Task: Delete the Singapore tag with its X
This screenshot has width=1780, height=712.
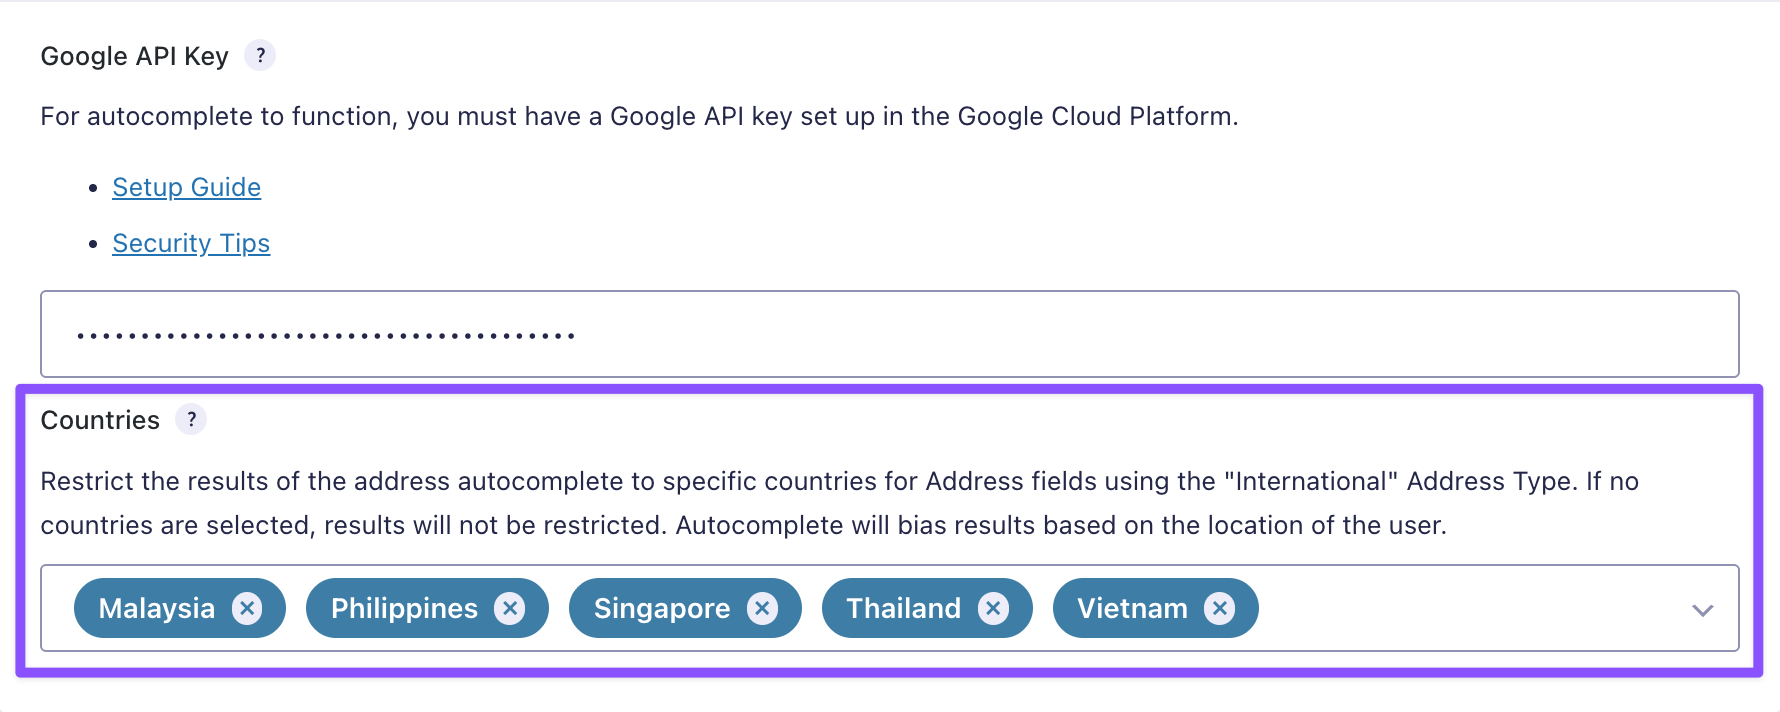Action: click(763, 608)
